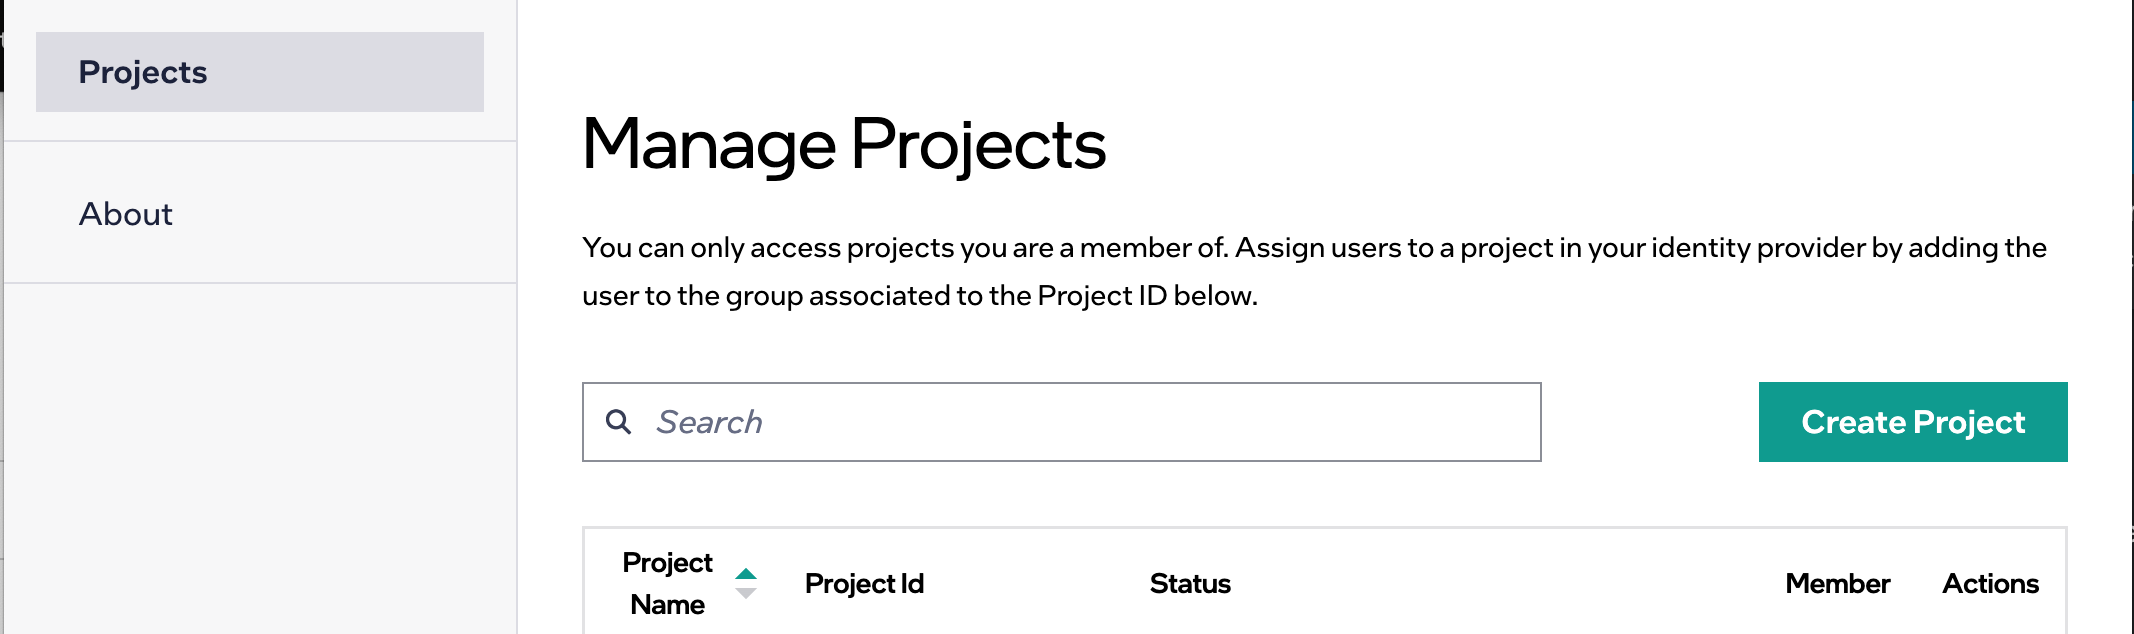Sort Project Name descending with down arrow
Image resolution: width=2134 pixels, height=634 pixels.
click(746, 593)
